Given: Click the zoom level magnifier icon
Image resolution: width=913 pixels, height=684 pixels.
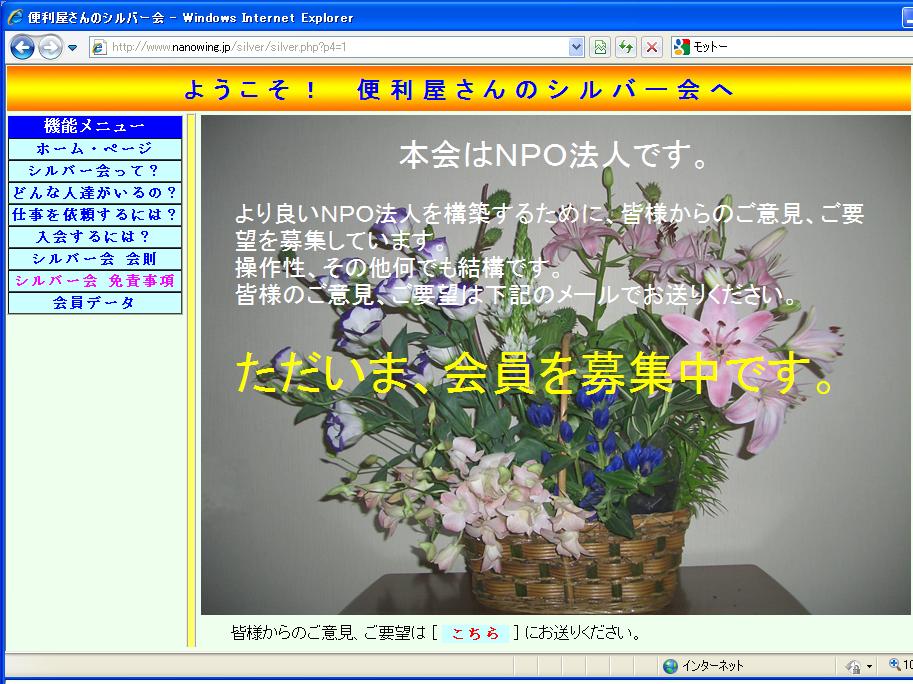Looking at the screenshot, I should pos(895,666).
